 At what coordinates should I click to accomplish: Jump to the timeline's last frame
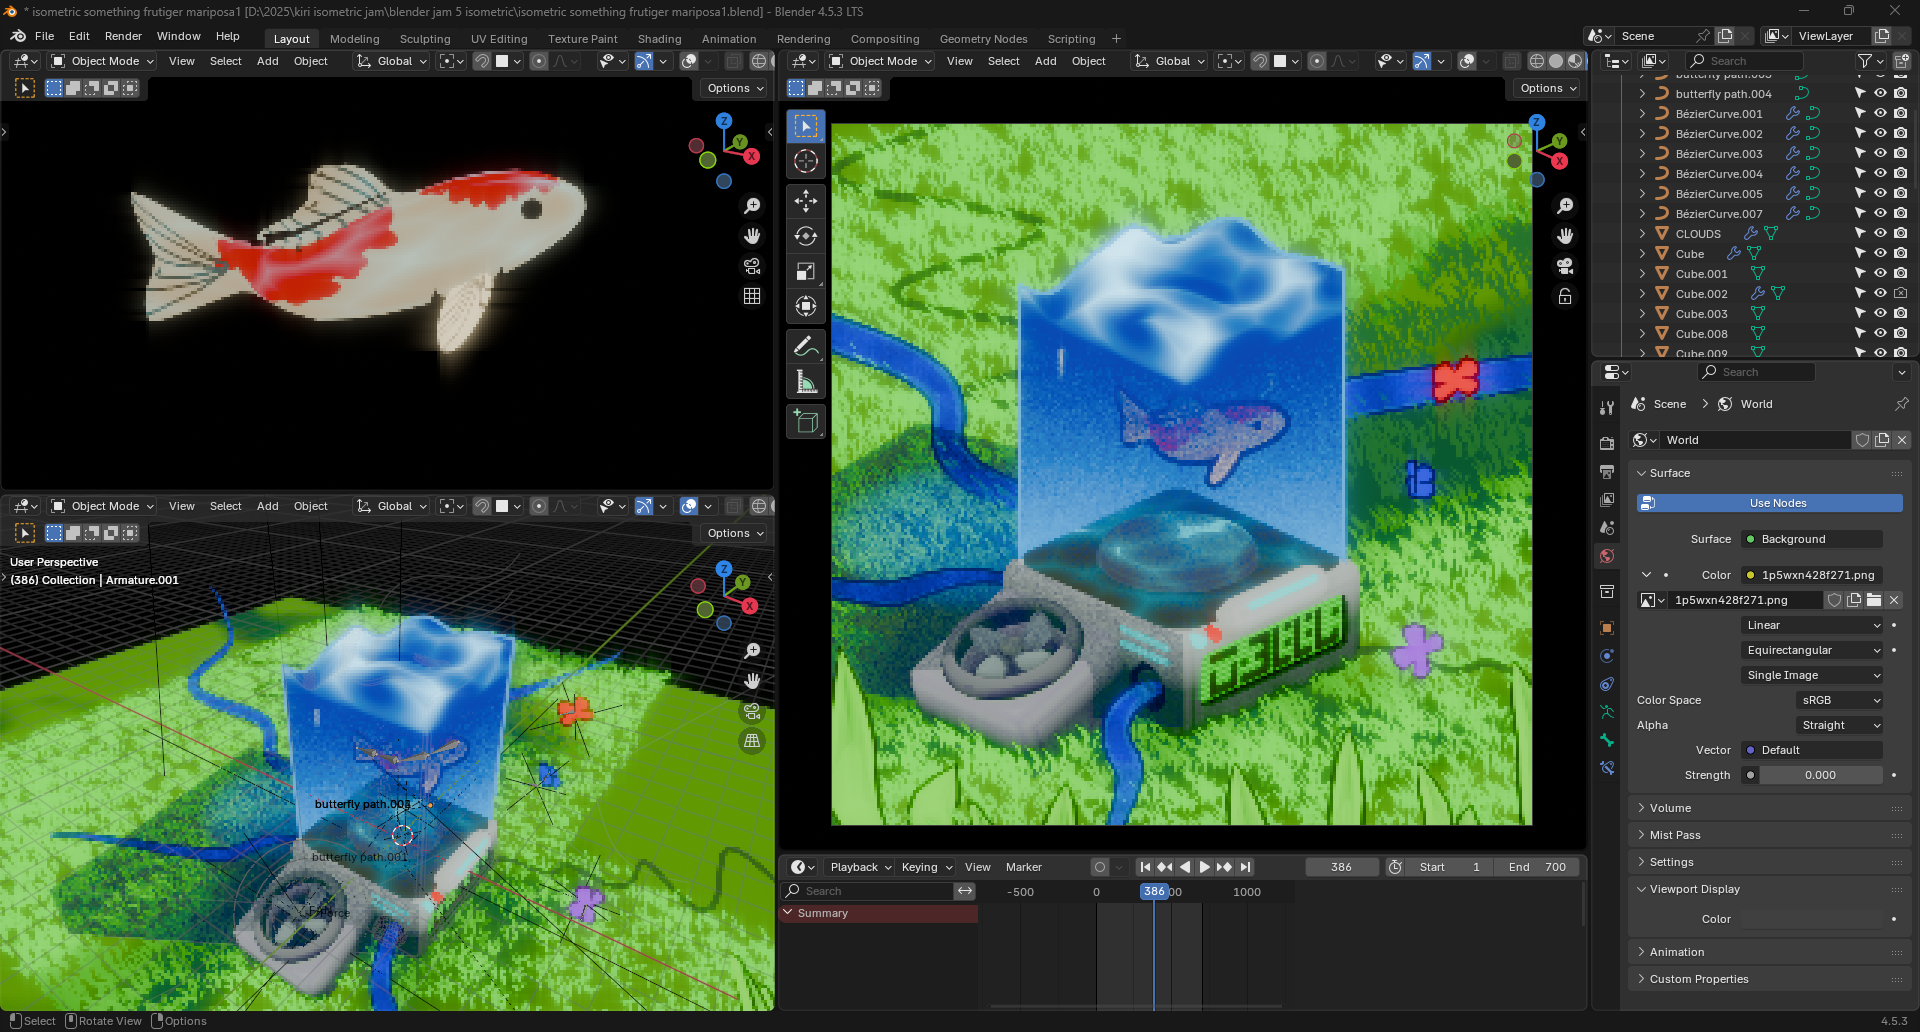(x=1245, y=867)
